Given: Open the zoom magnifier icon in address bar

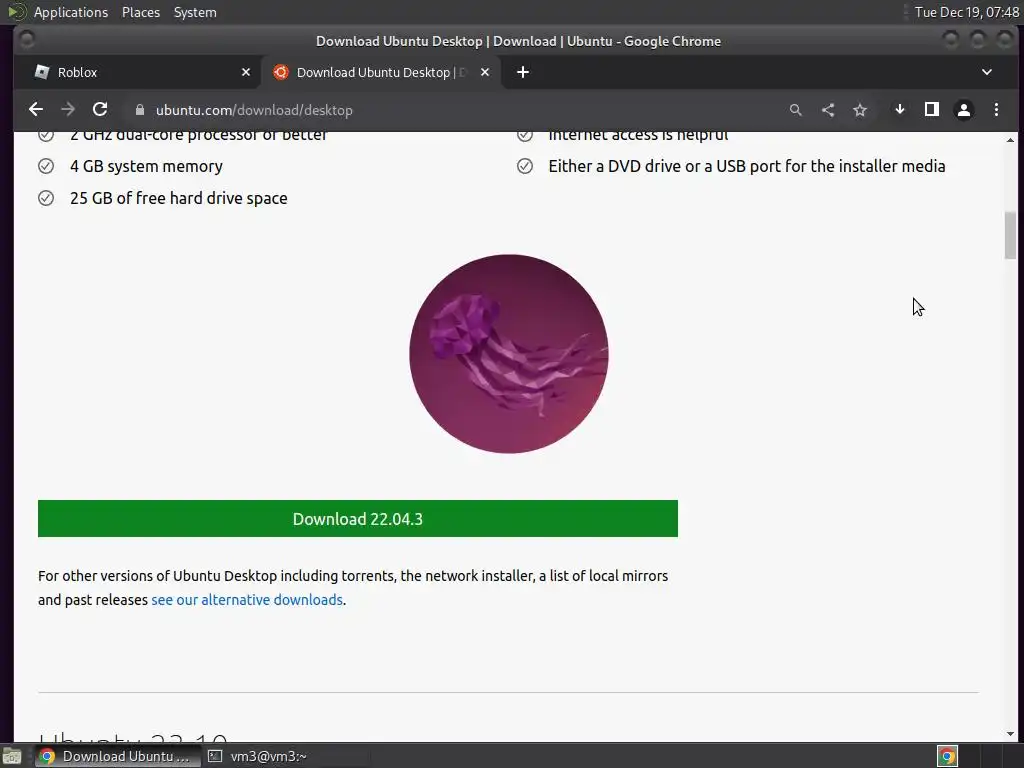Looking at the screenshot, I should tap(795, 110).
